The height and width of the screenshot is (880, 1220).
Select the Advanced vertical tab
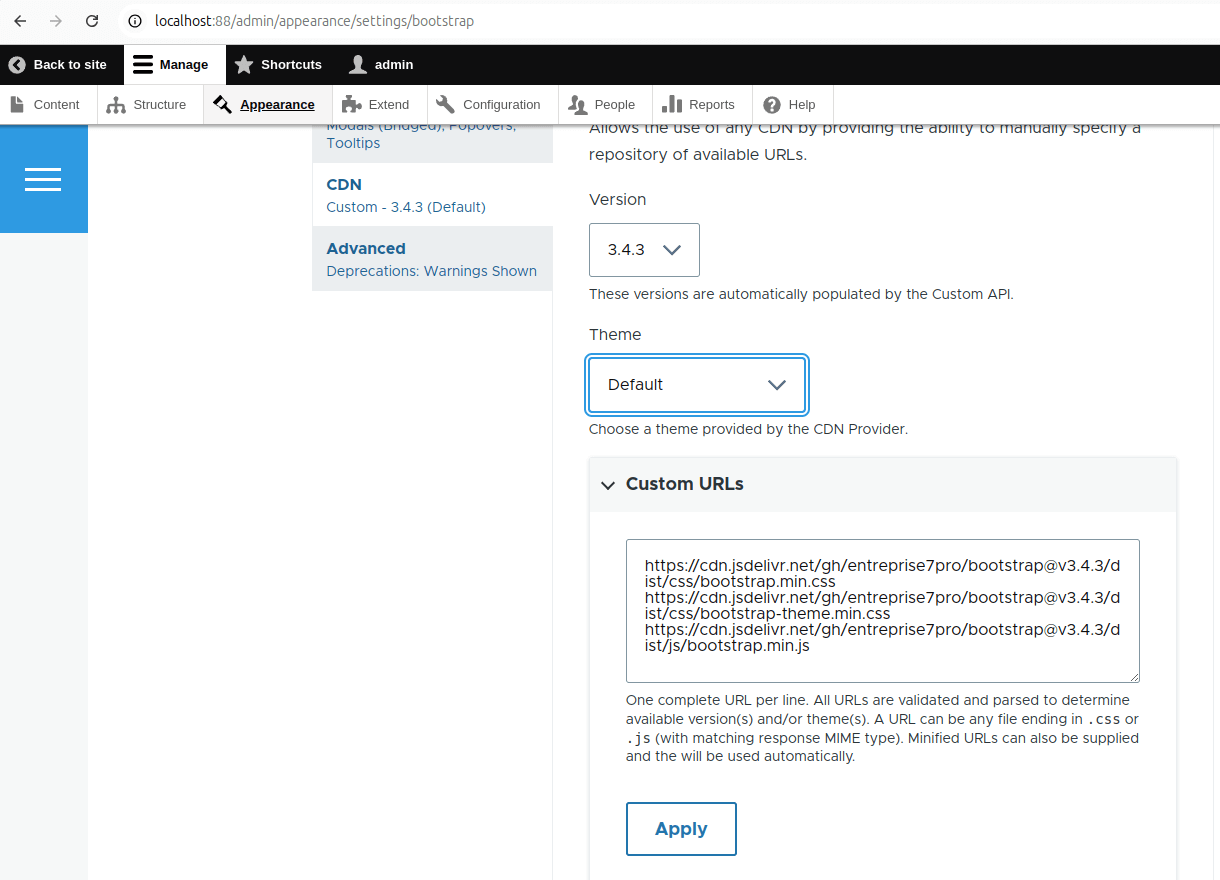(x=366, y=249)
